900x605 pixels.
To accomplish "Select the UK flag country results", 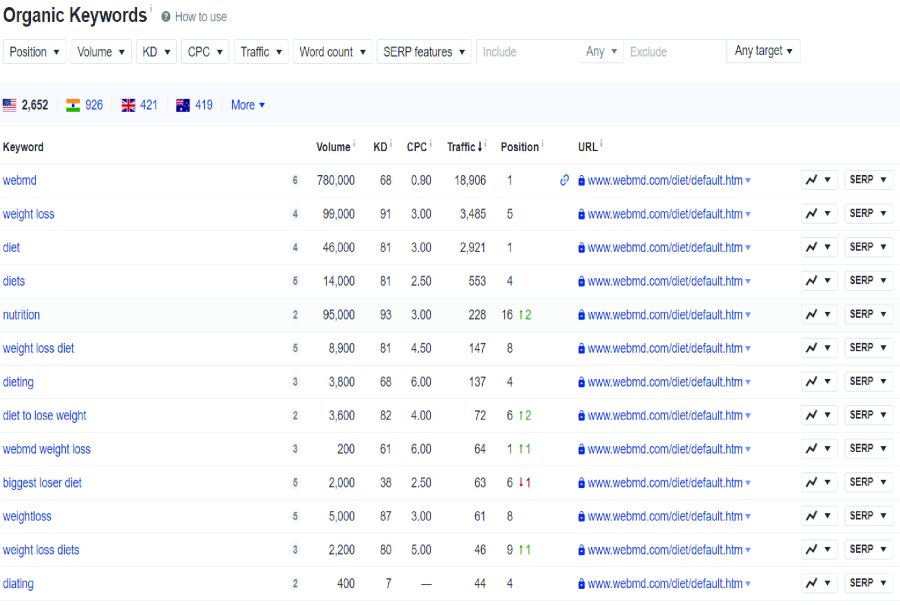I will 129,105.
